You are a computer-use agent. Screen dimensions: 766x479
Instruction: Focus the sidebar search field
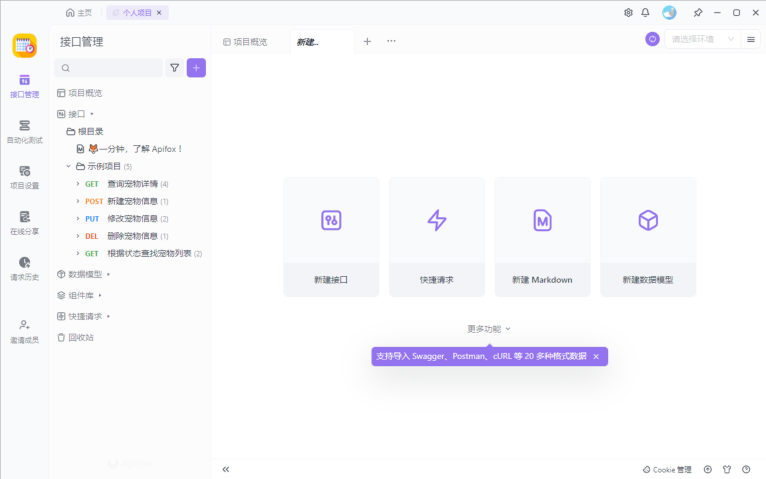pyautogui.click(x=108, y=68)
